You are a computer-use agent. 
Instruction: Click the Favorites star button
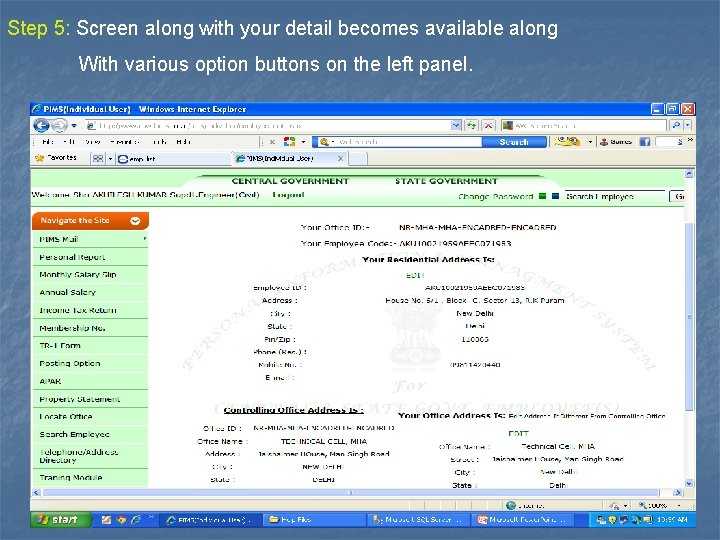point(56,158)
